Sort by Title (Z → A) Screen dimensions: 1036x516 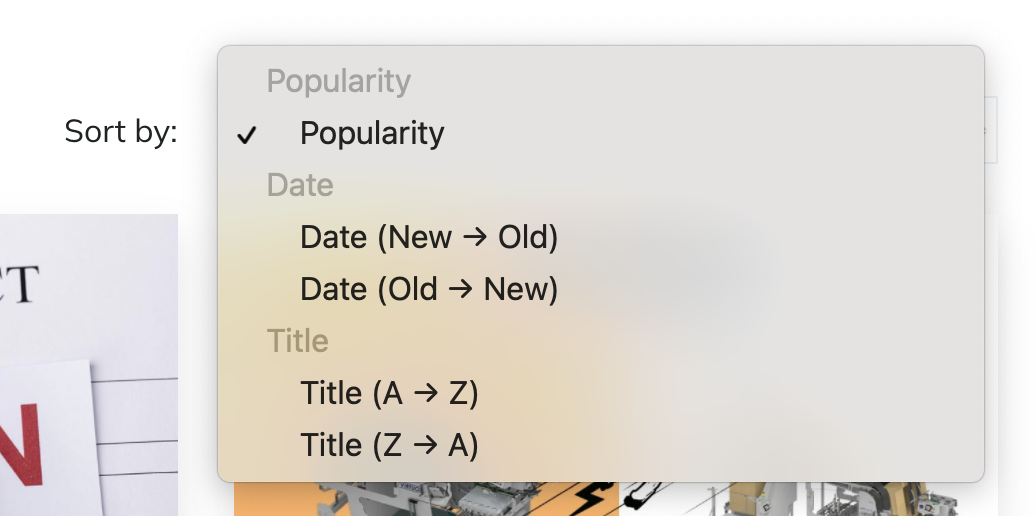601,445
